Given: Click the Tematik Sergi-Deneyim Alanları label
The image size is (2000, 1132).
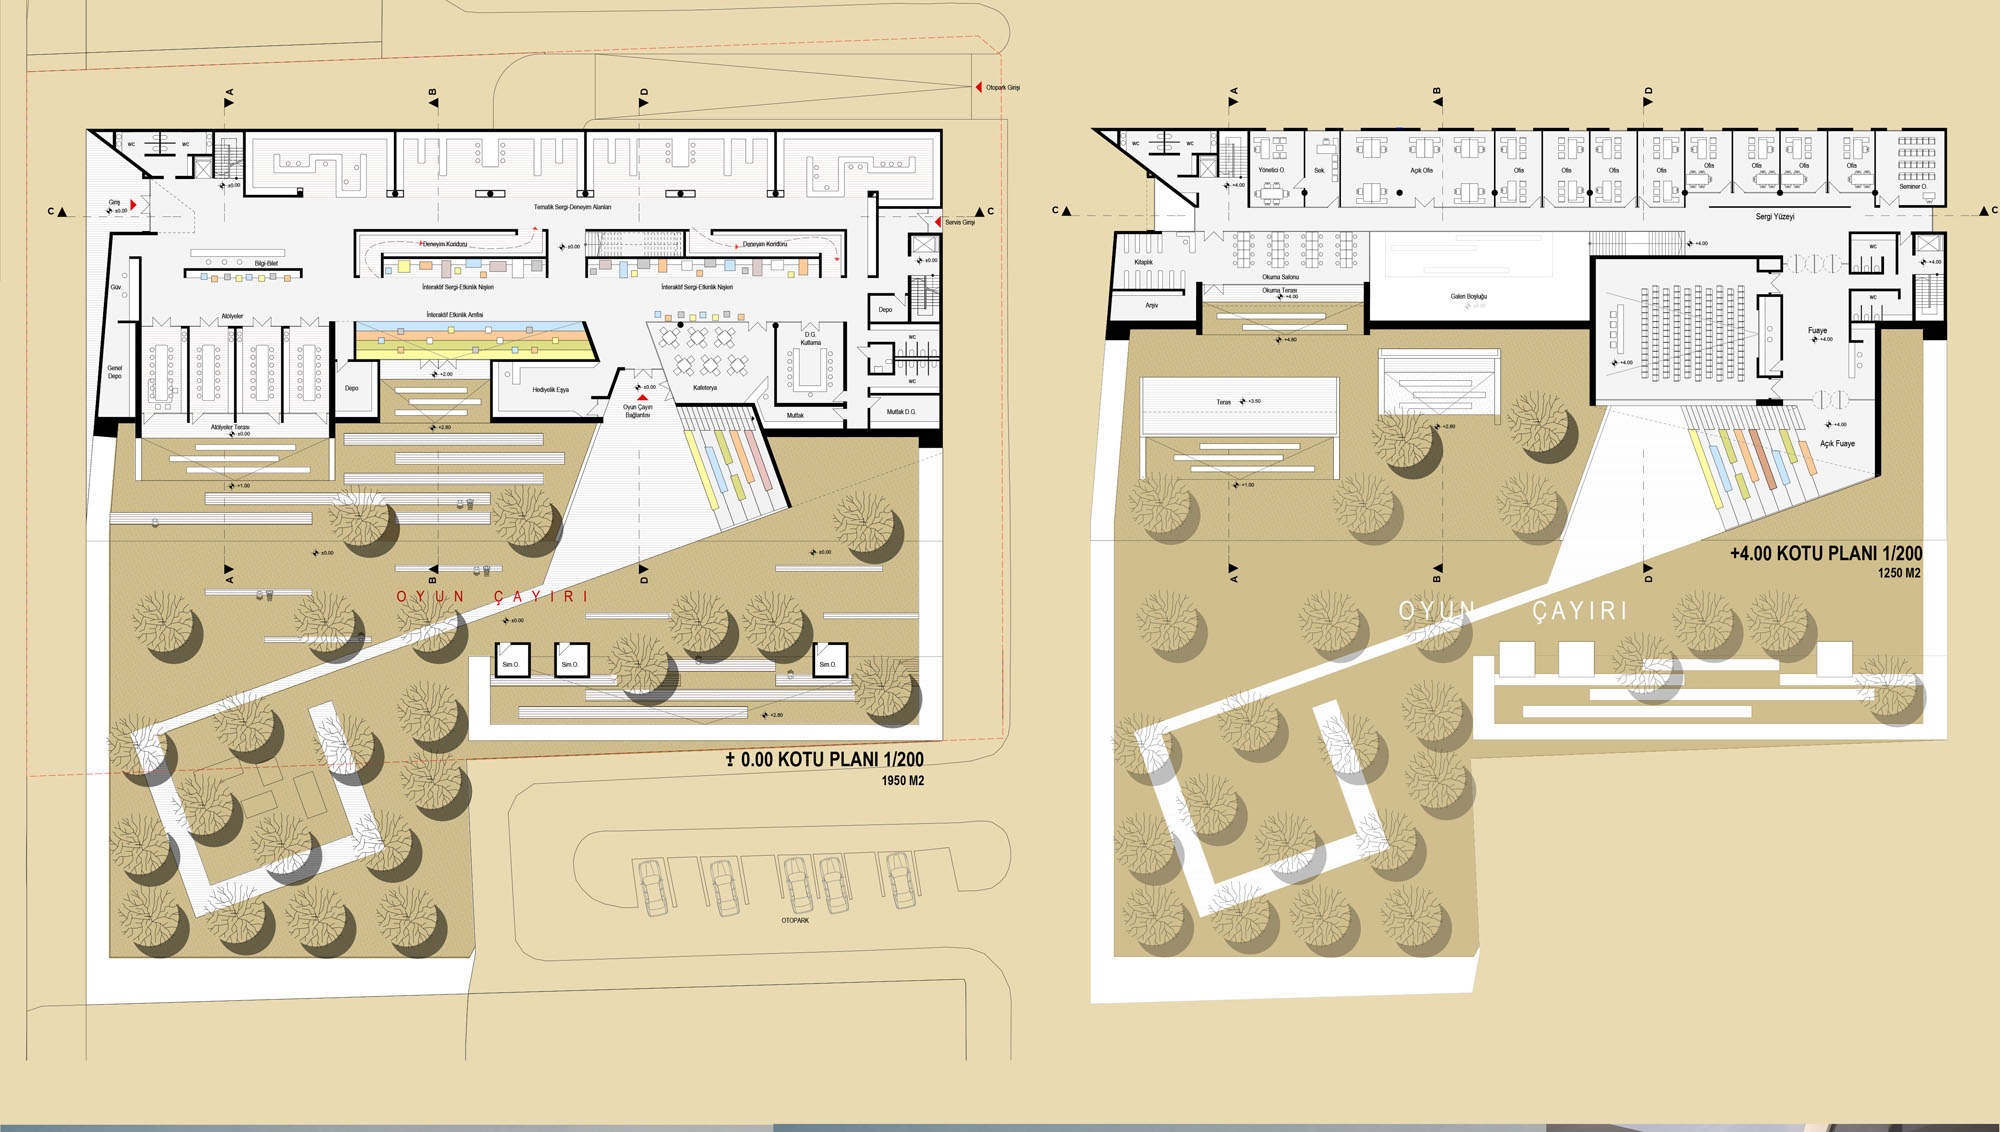Looking at the screenshot, I should [572, 207].
